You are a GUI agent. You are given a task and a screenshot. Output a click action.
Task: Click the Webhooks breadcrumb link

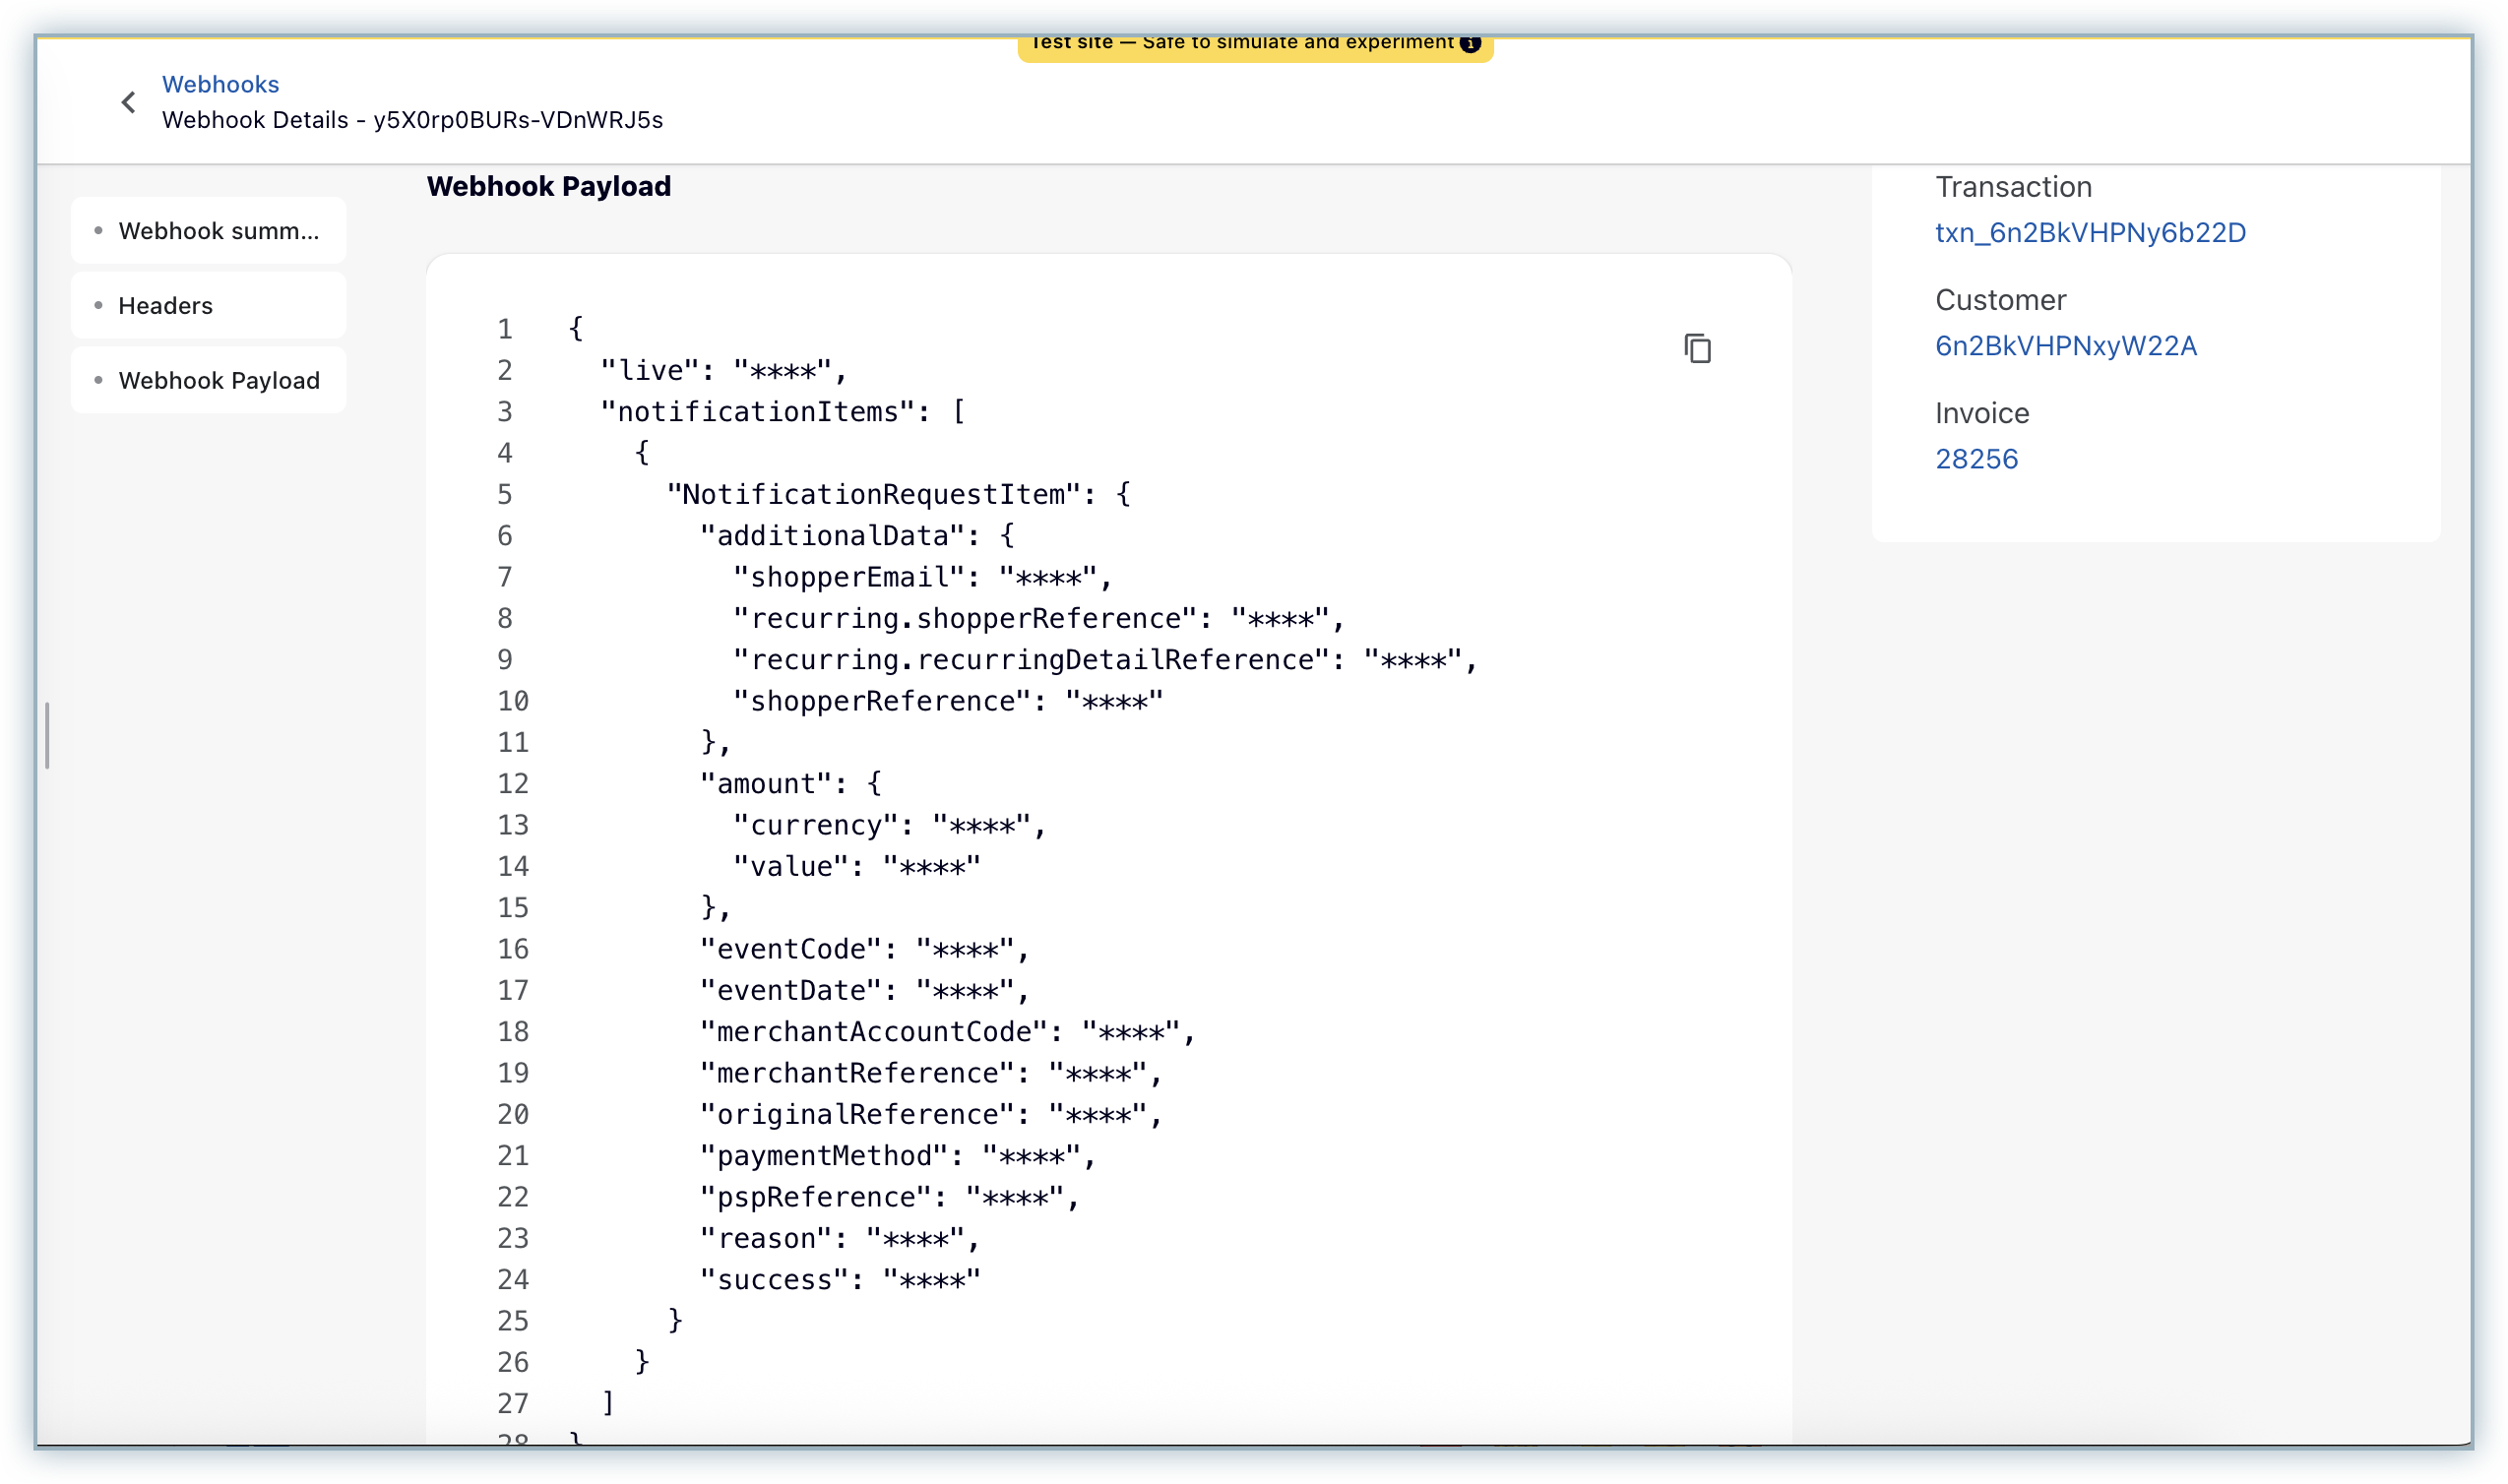tap(220, 84)
